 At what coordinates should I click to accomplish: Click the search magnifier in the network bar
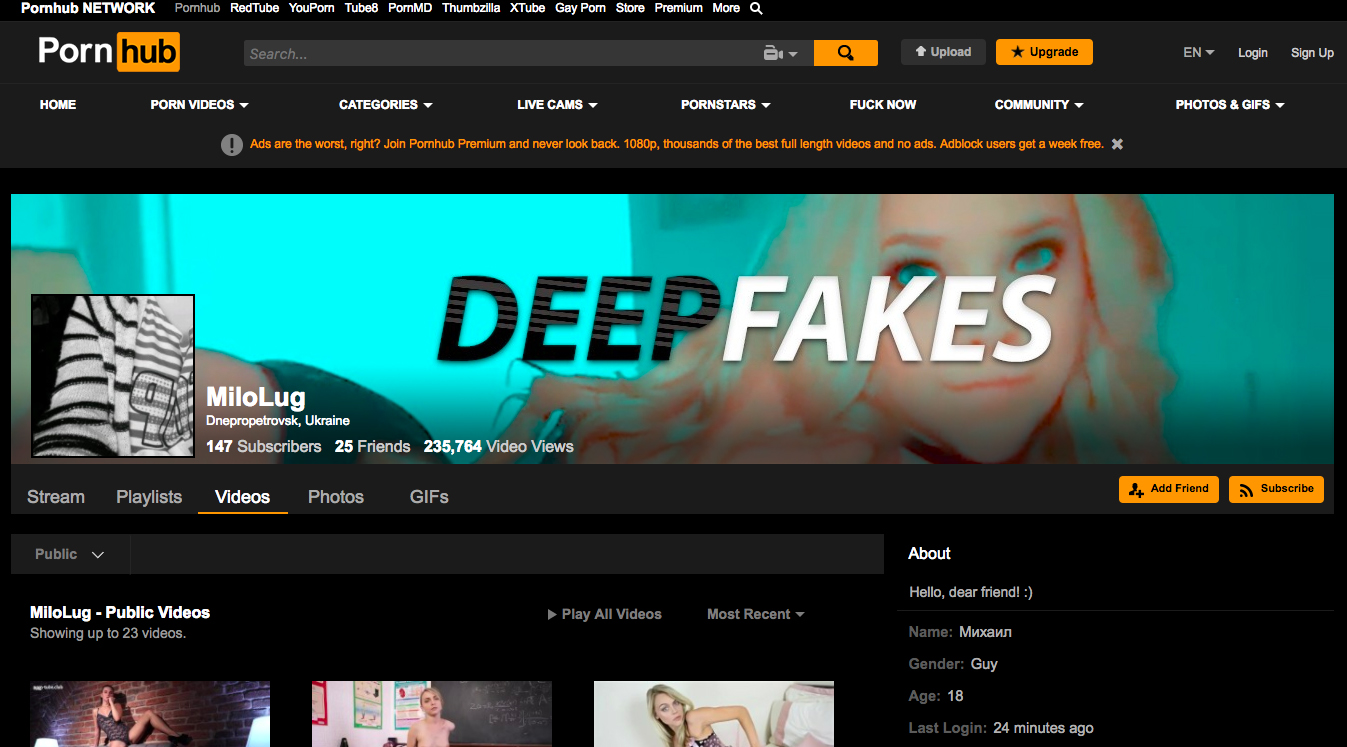pos(756,8)
